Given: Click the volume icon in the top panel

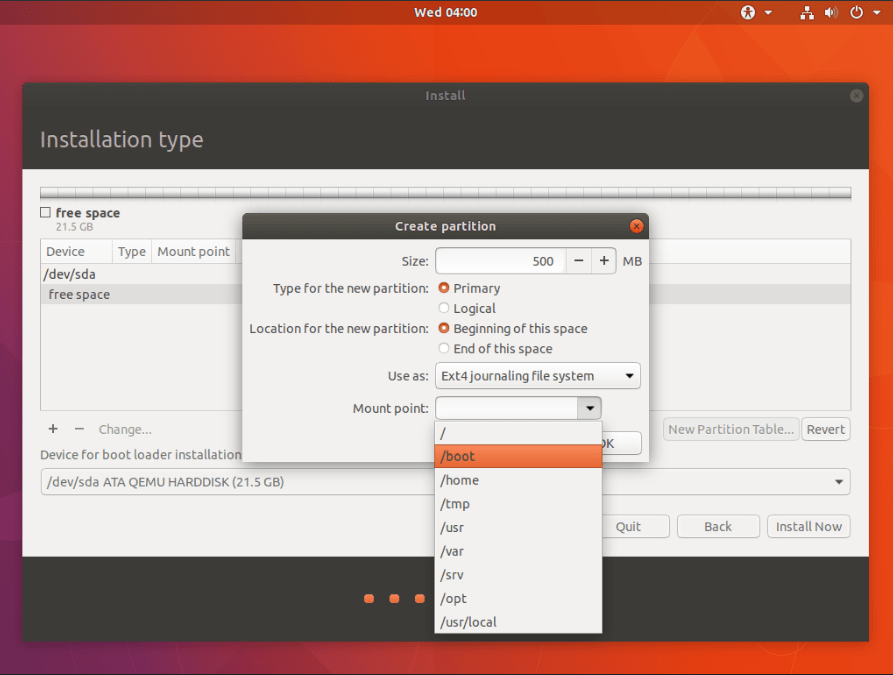Looking at the screenshot, I should 830,12.
